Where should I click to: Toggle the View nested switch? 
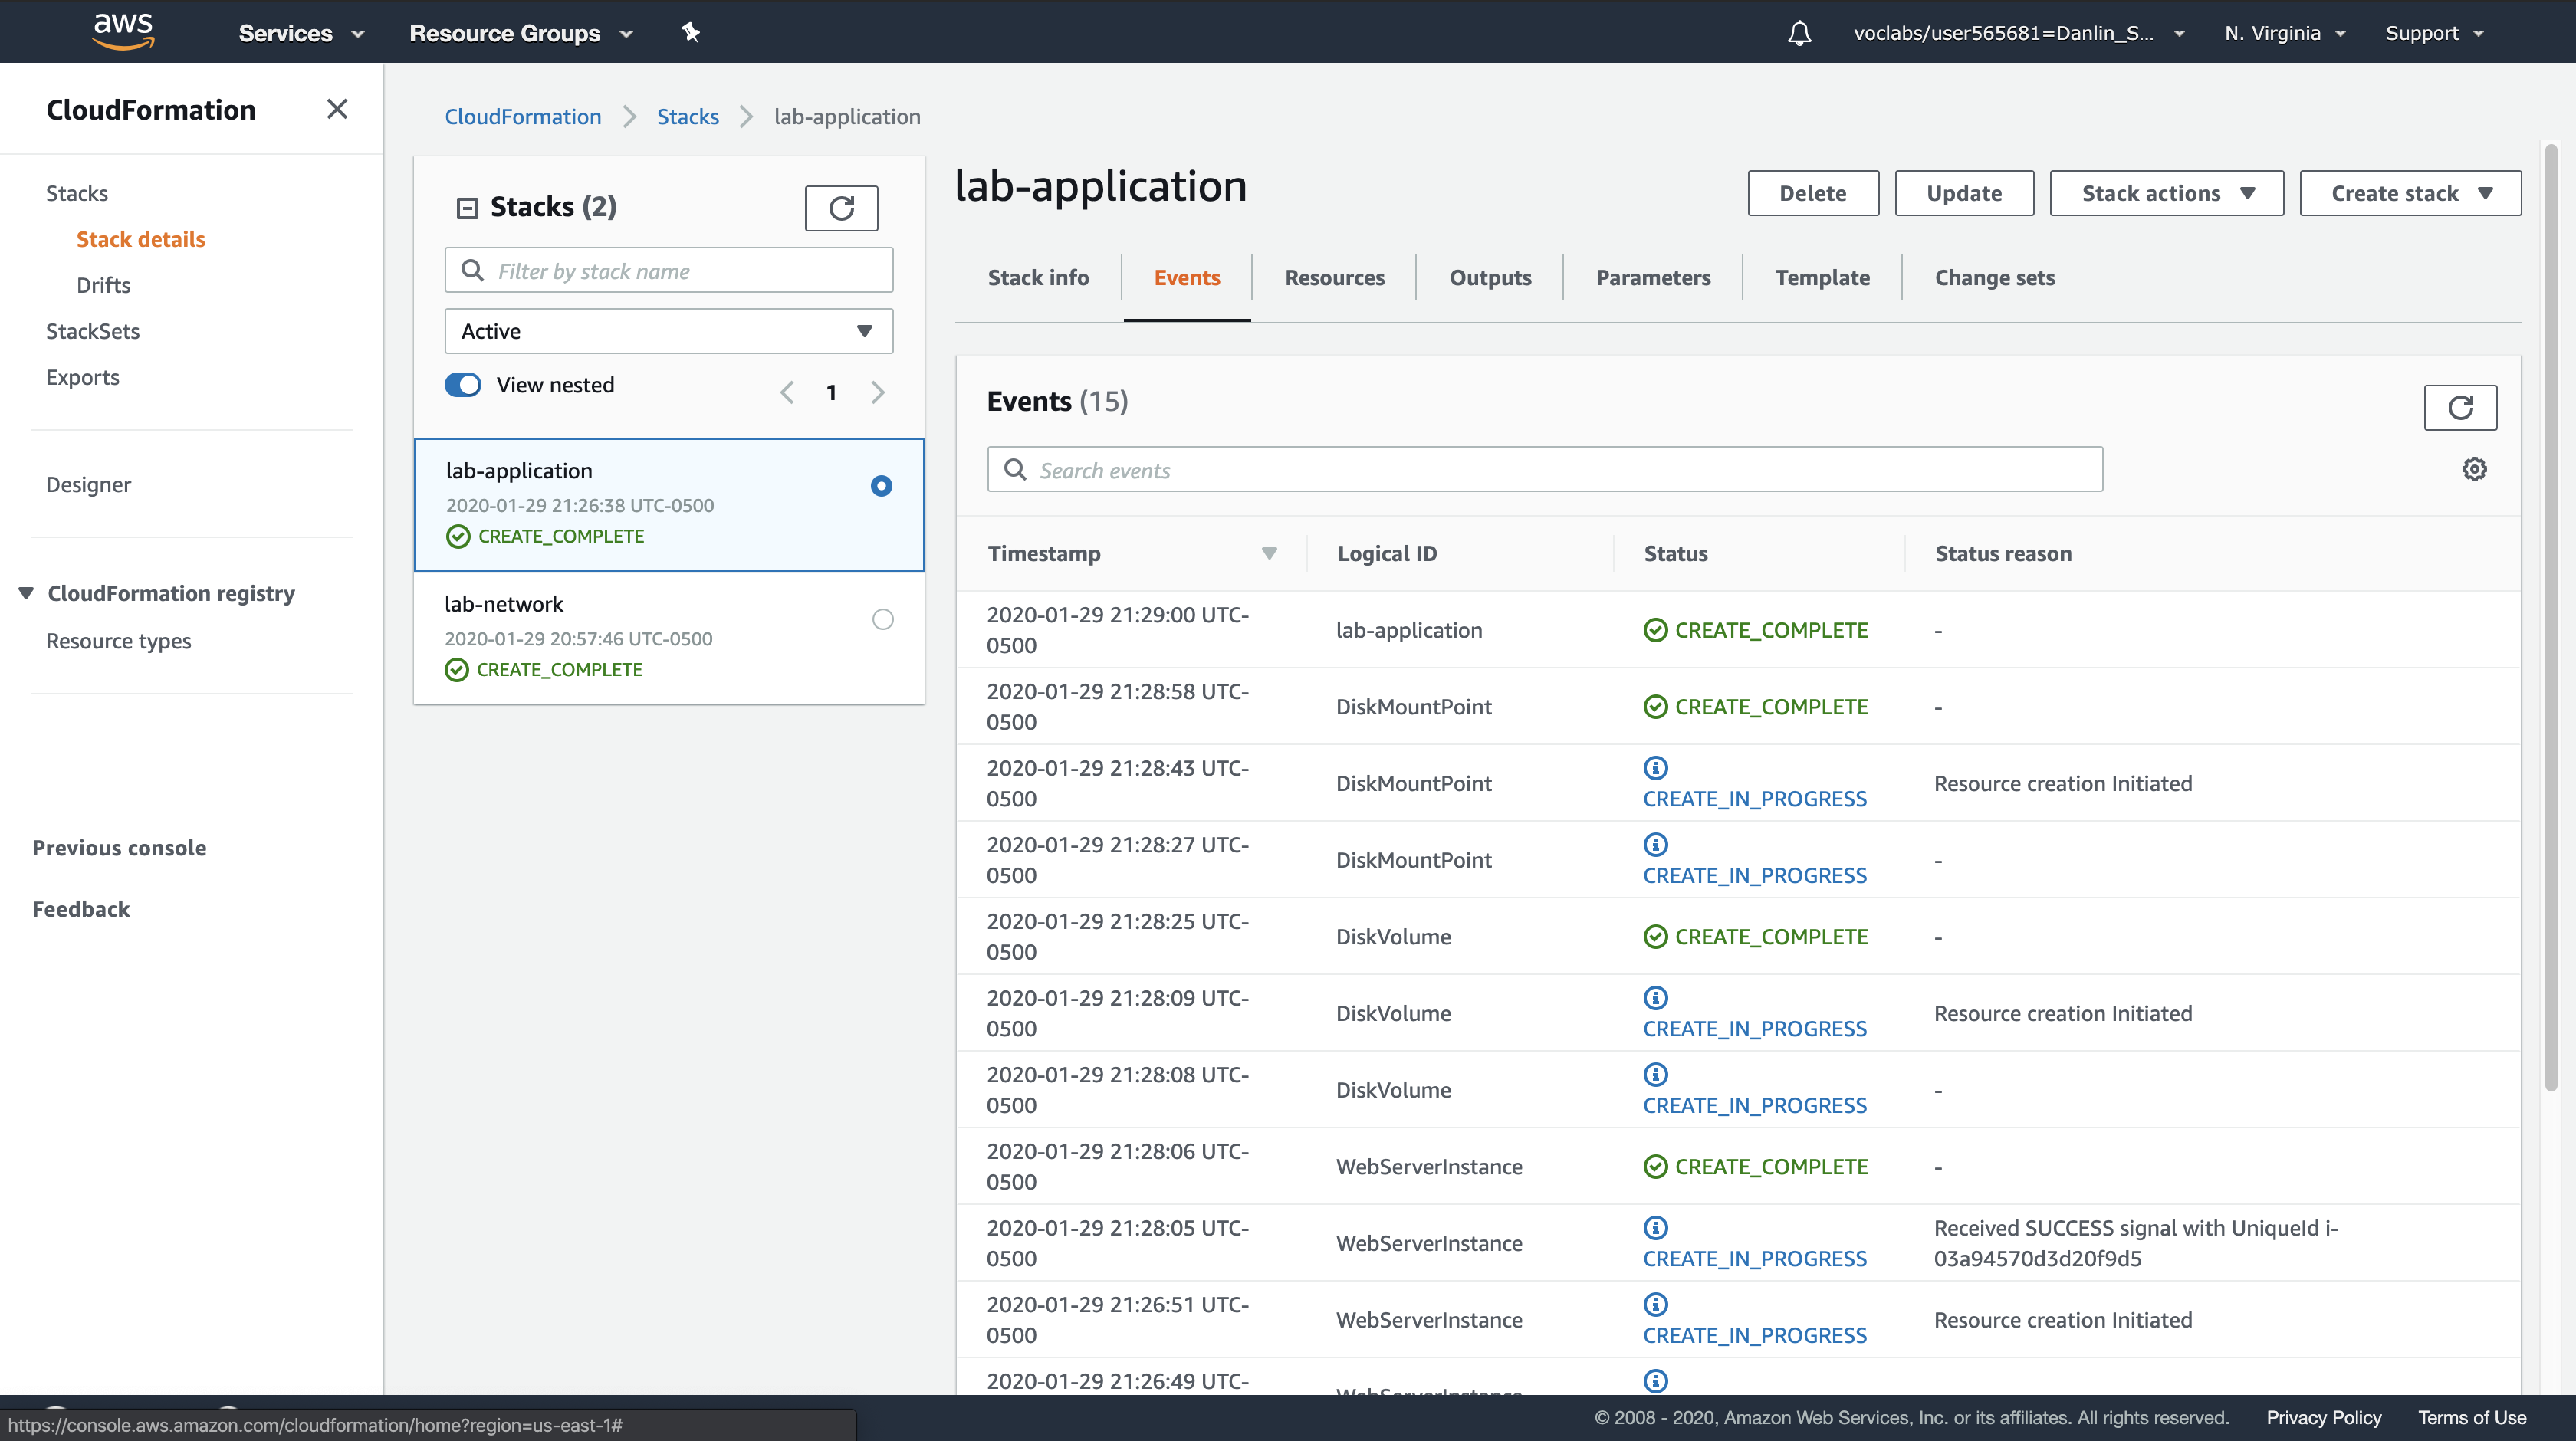click(463, 385)
